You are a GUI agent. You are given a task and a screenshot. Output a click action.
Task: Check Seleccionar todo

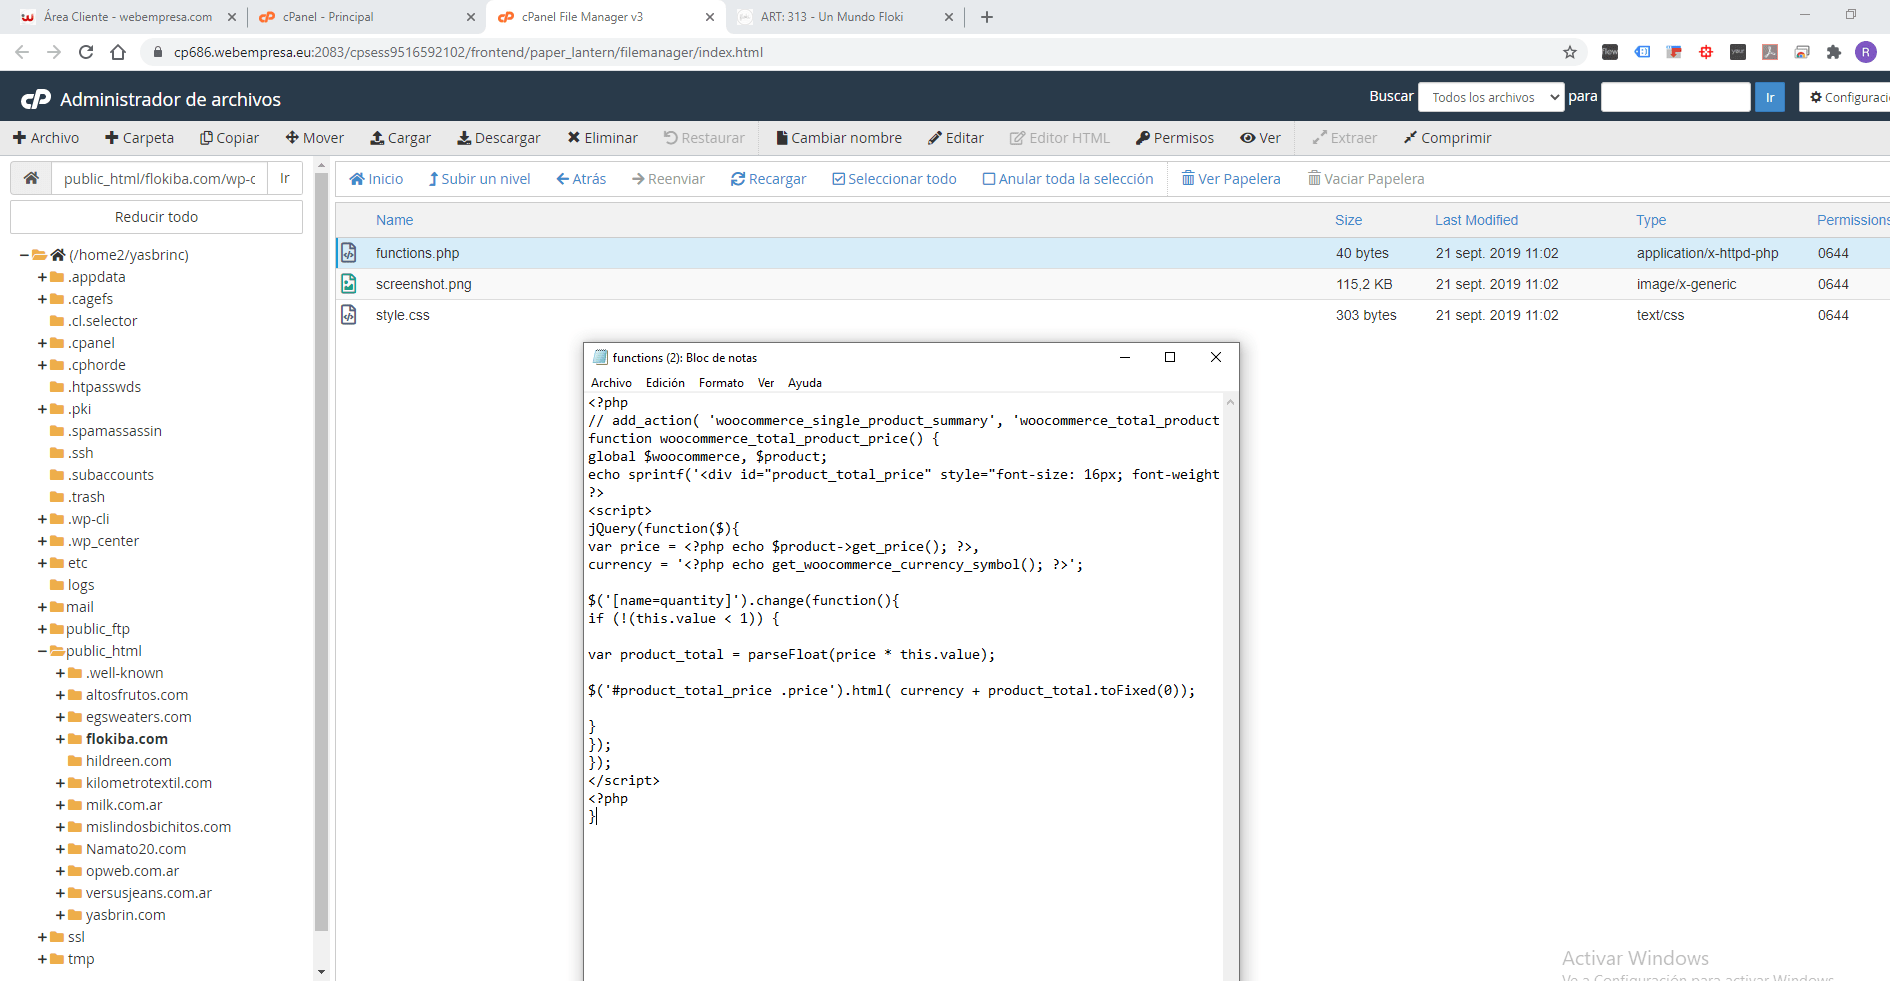pos(894,179)
